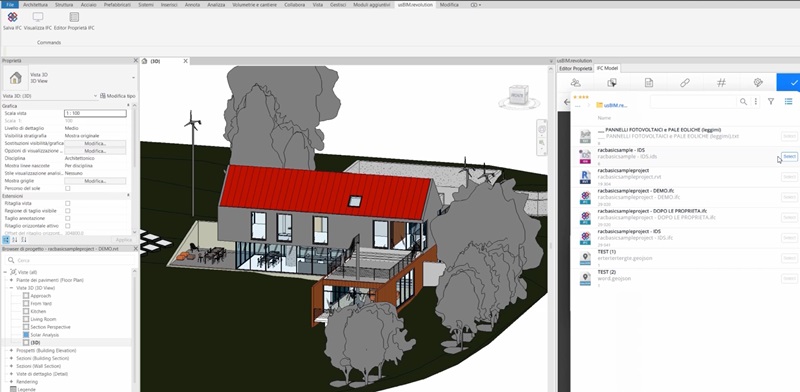Open the Struttura ribbon tab
Image resolution: width=800 pixels, height=392 pixels.
tap(64, 5)
